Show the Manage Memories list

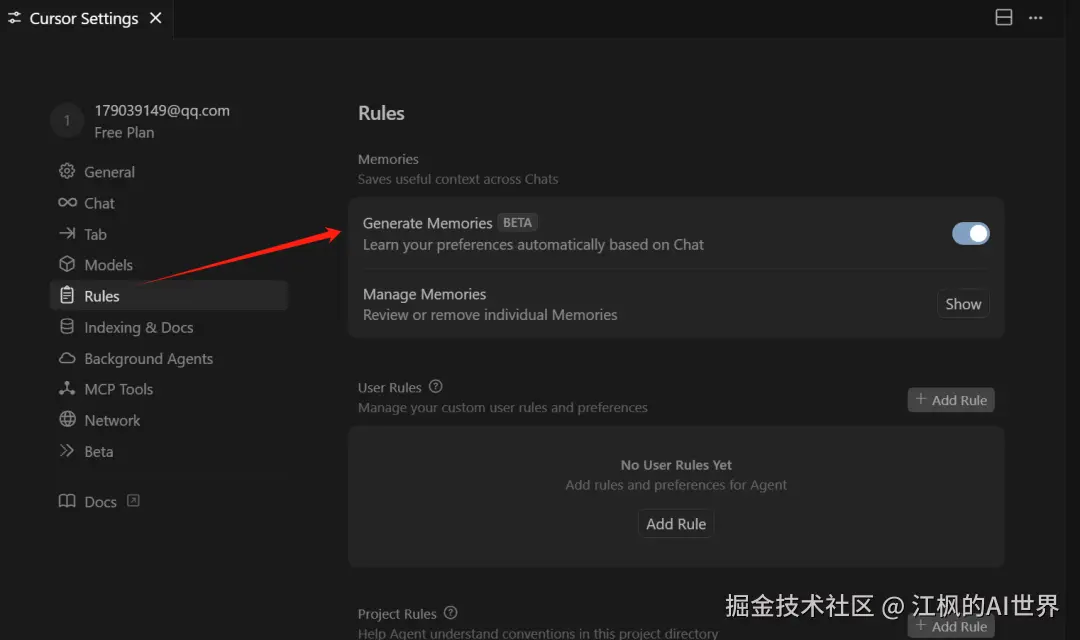(963, 304)
